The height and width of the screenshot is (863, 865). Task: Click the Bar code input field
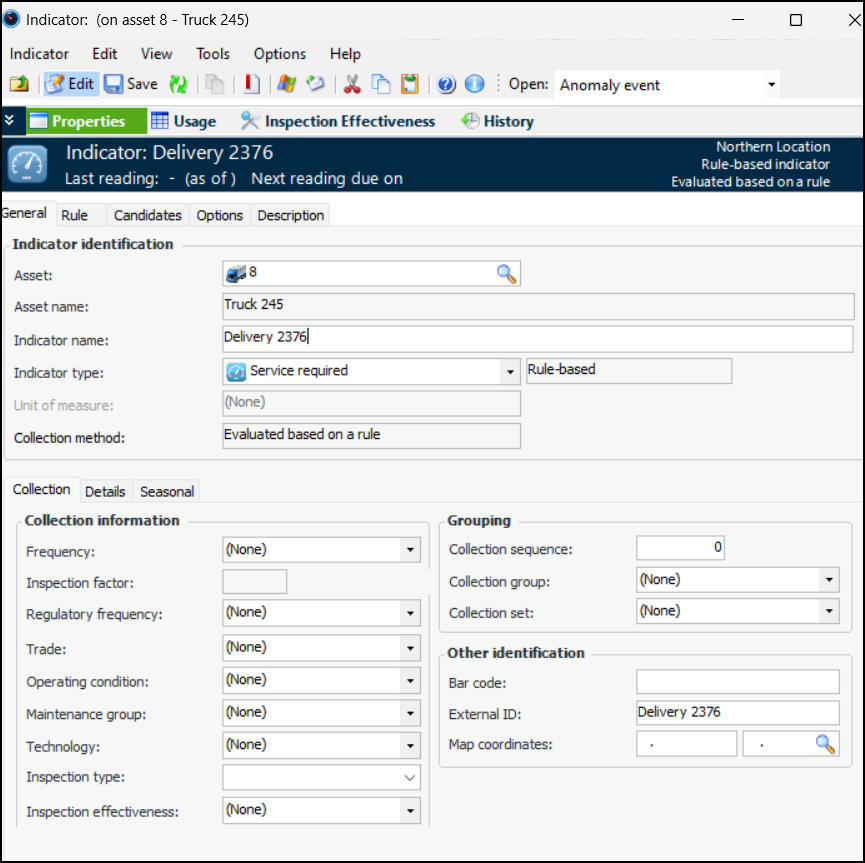(x=737, y=682)
